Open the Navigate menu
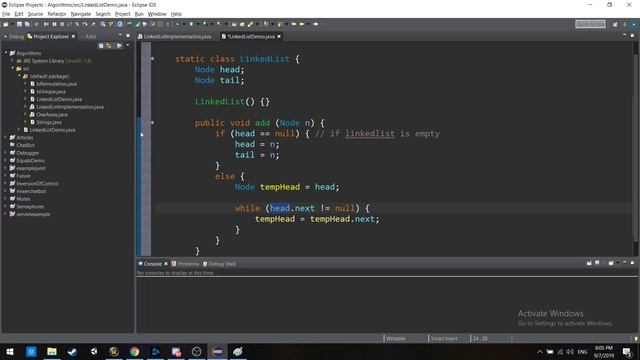640x360 pixels. tap(81, 14)
